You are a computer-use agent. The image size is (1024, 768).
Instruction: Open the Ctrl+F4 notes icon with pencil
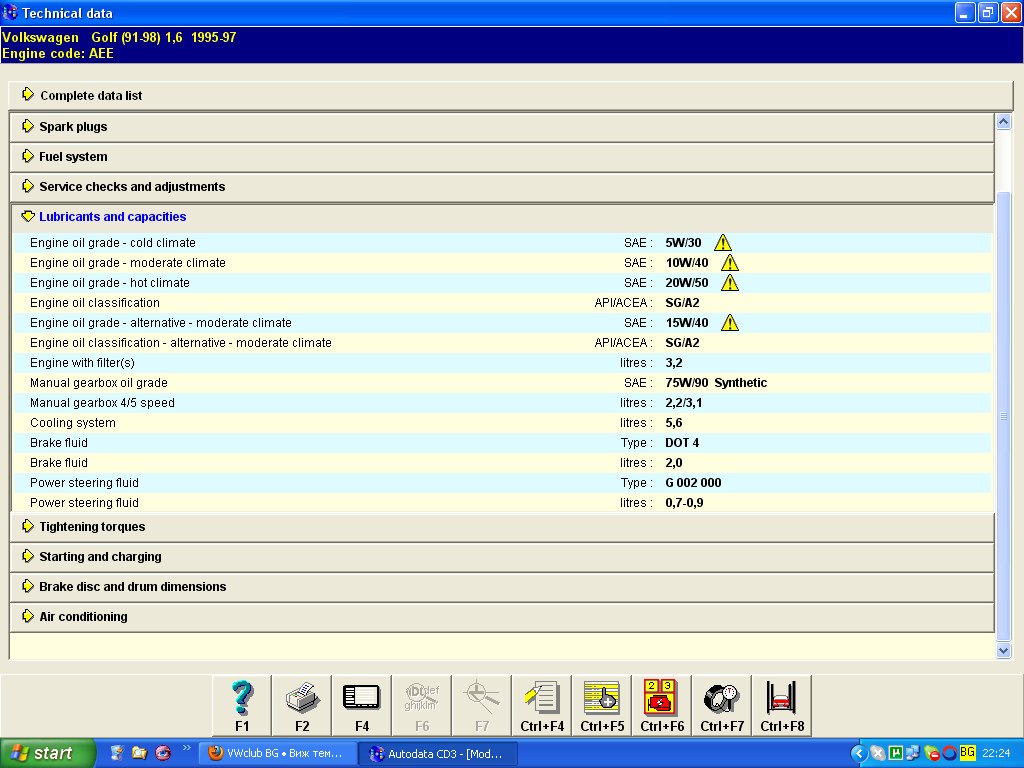pos(542,705)
